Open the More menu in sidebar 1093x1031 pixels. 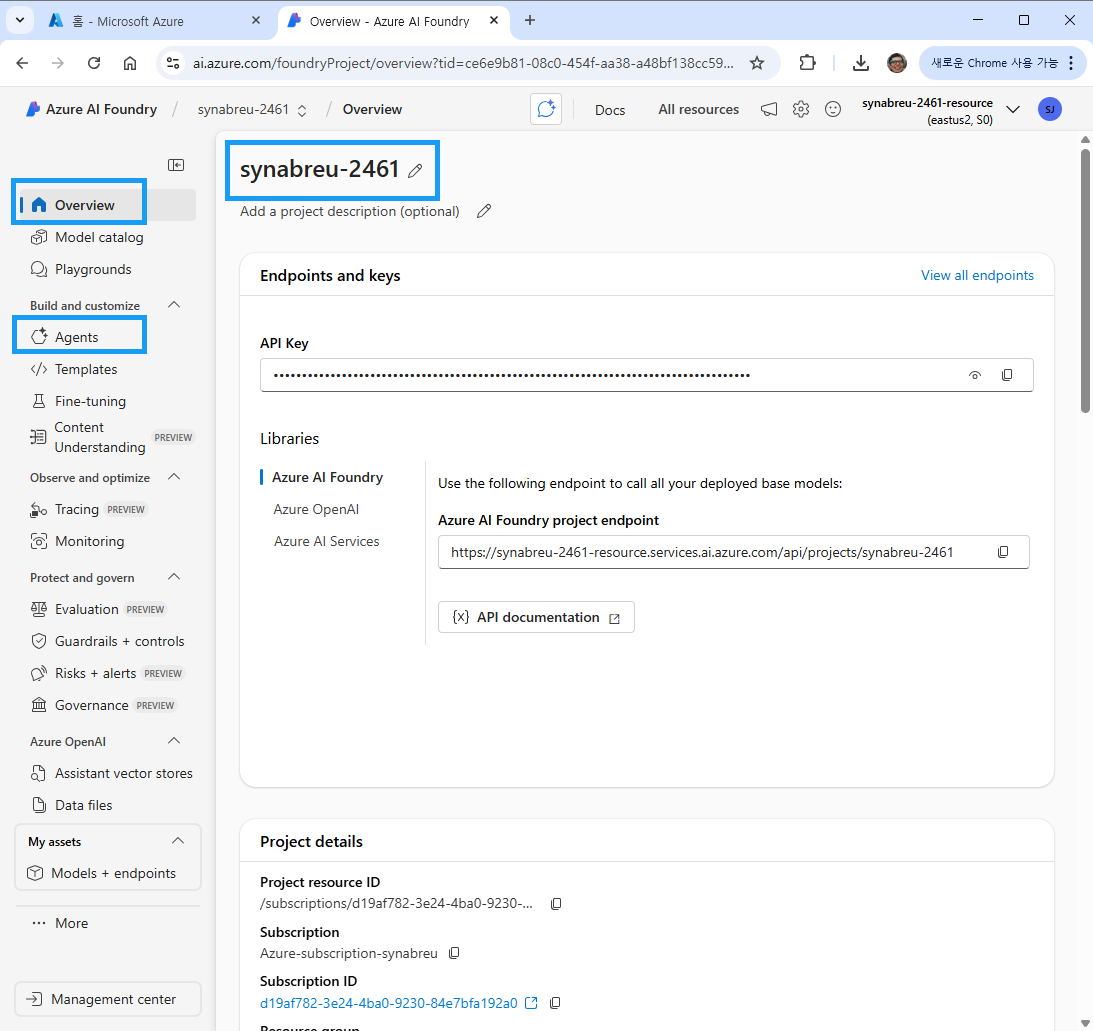(61, 923)
